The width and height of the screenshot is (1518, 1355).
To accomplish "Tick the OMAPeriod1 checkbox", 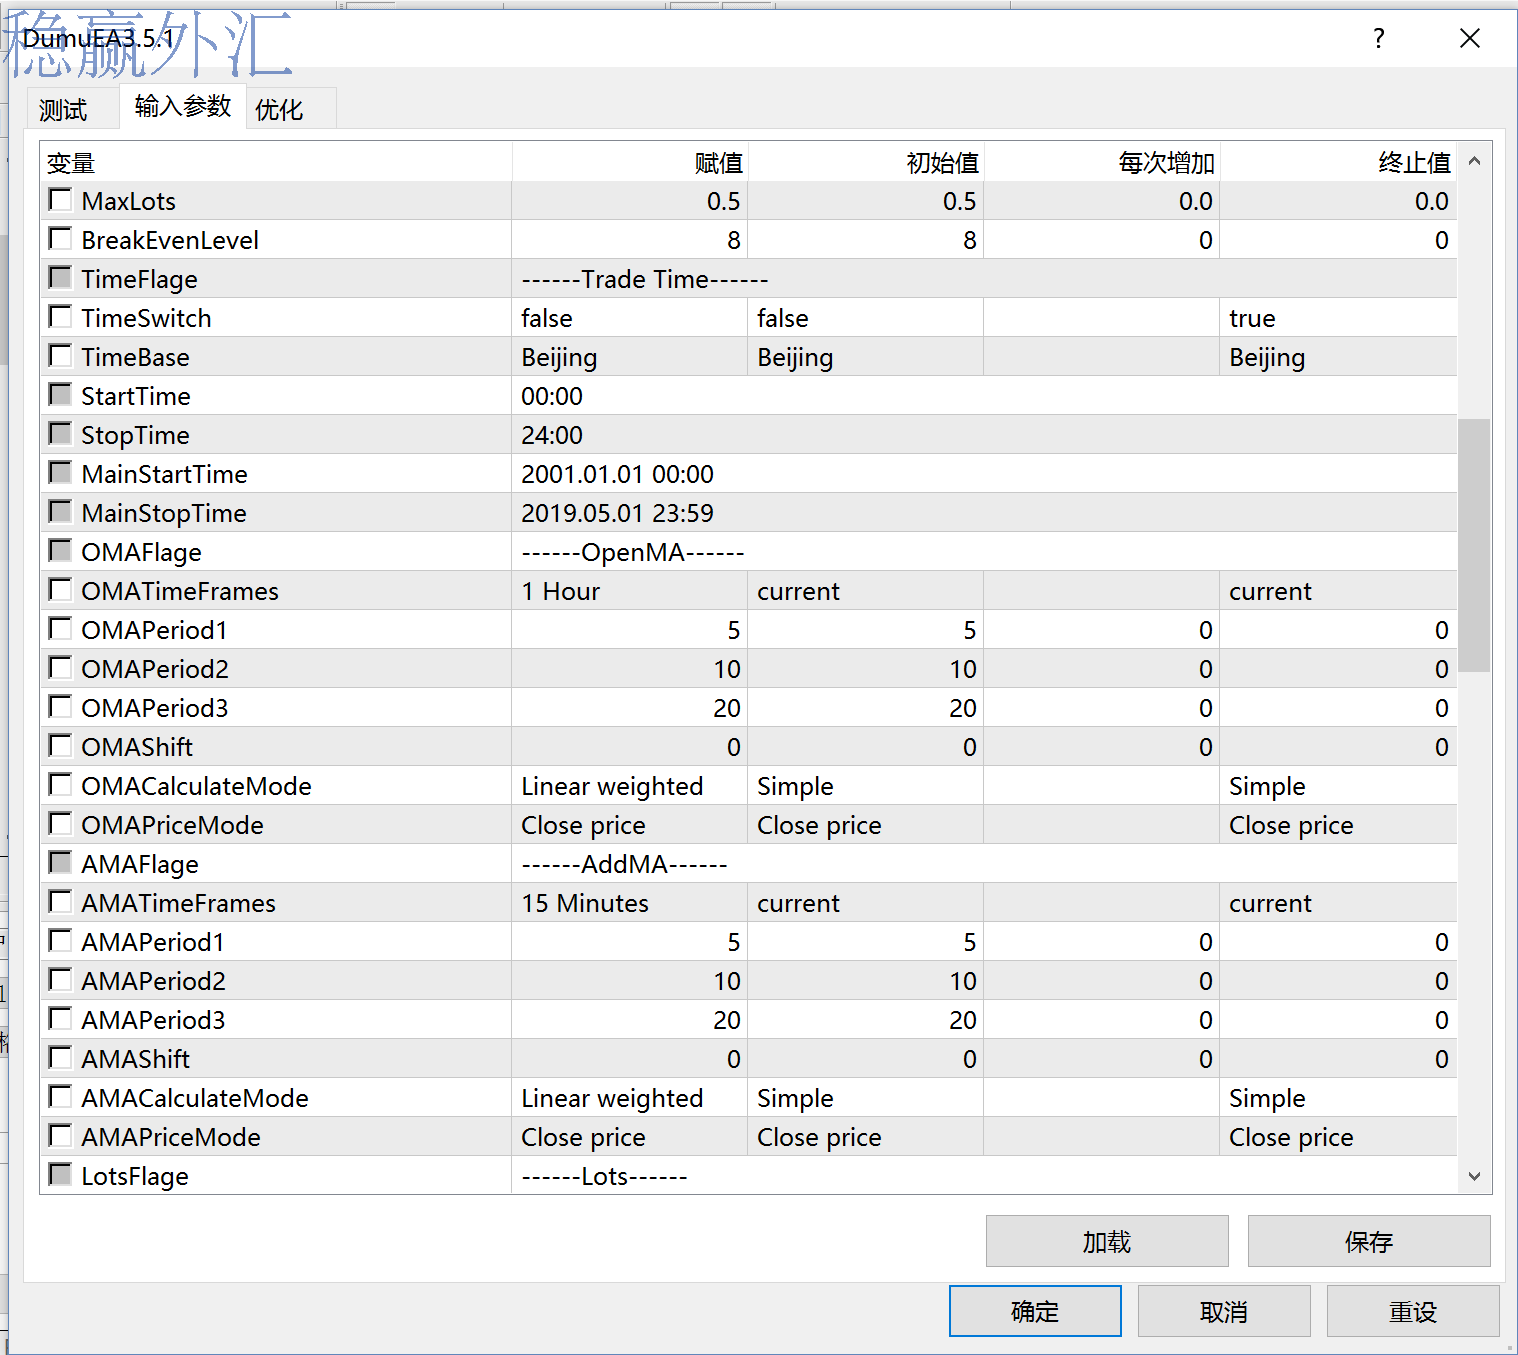I will point(60,629).
